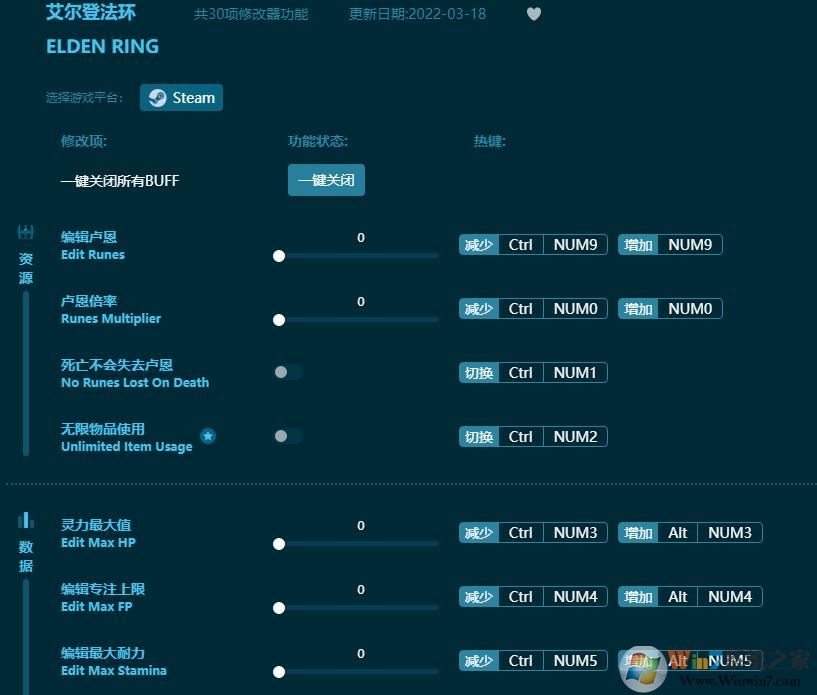
Task: Click the Edit Max HP value 0
Action: [x=361, y=526]
